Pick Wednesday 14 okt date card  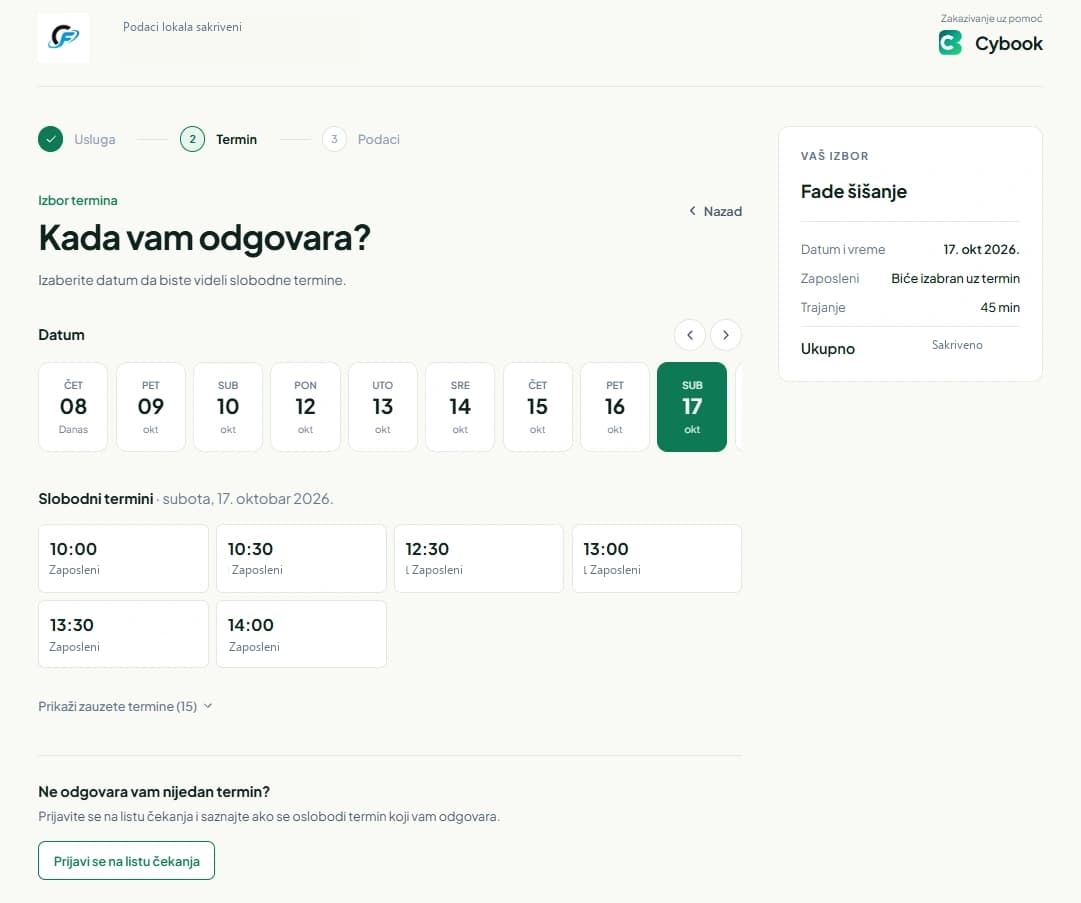pos(460,407)
